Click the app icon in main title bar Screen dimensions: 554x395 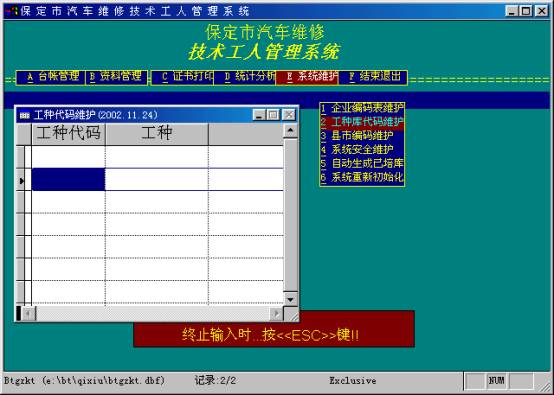[x=12, y=11]
